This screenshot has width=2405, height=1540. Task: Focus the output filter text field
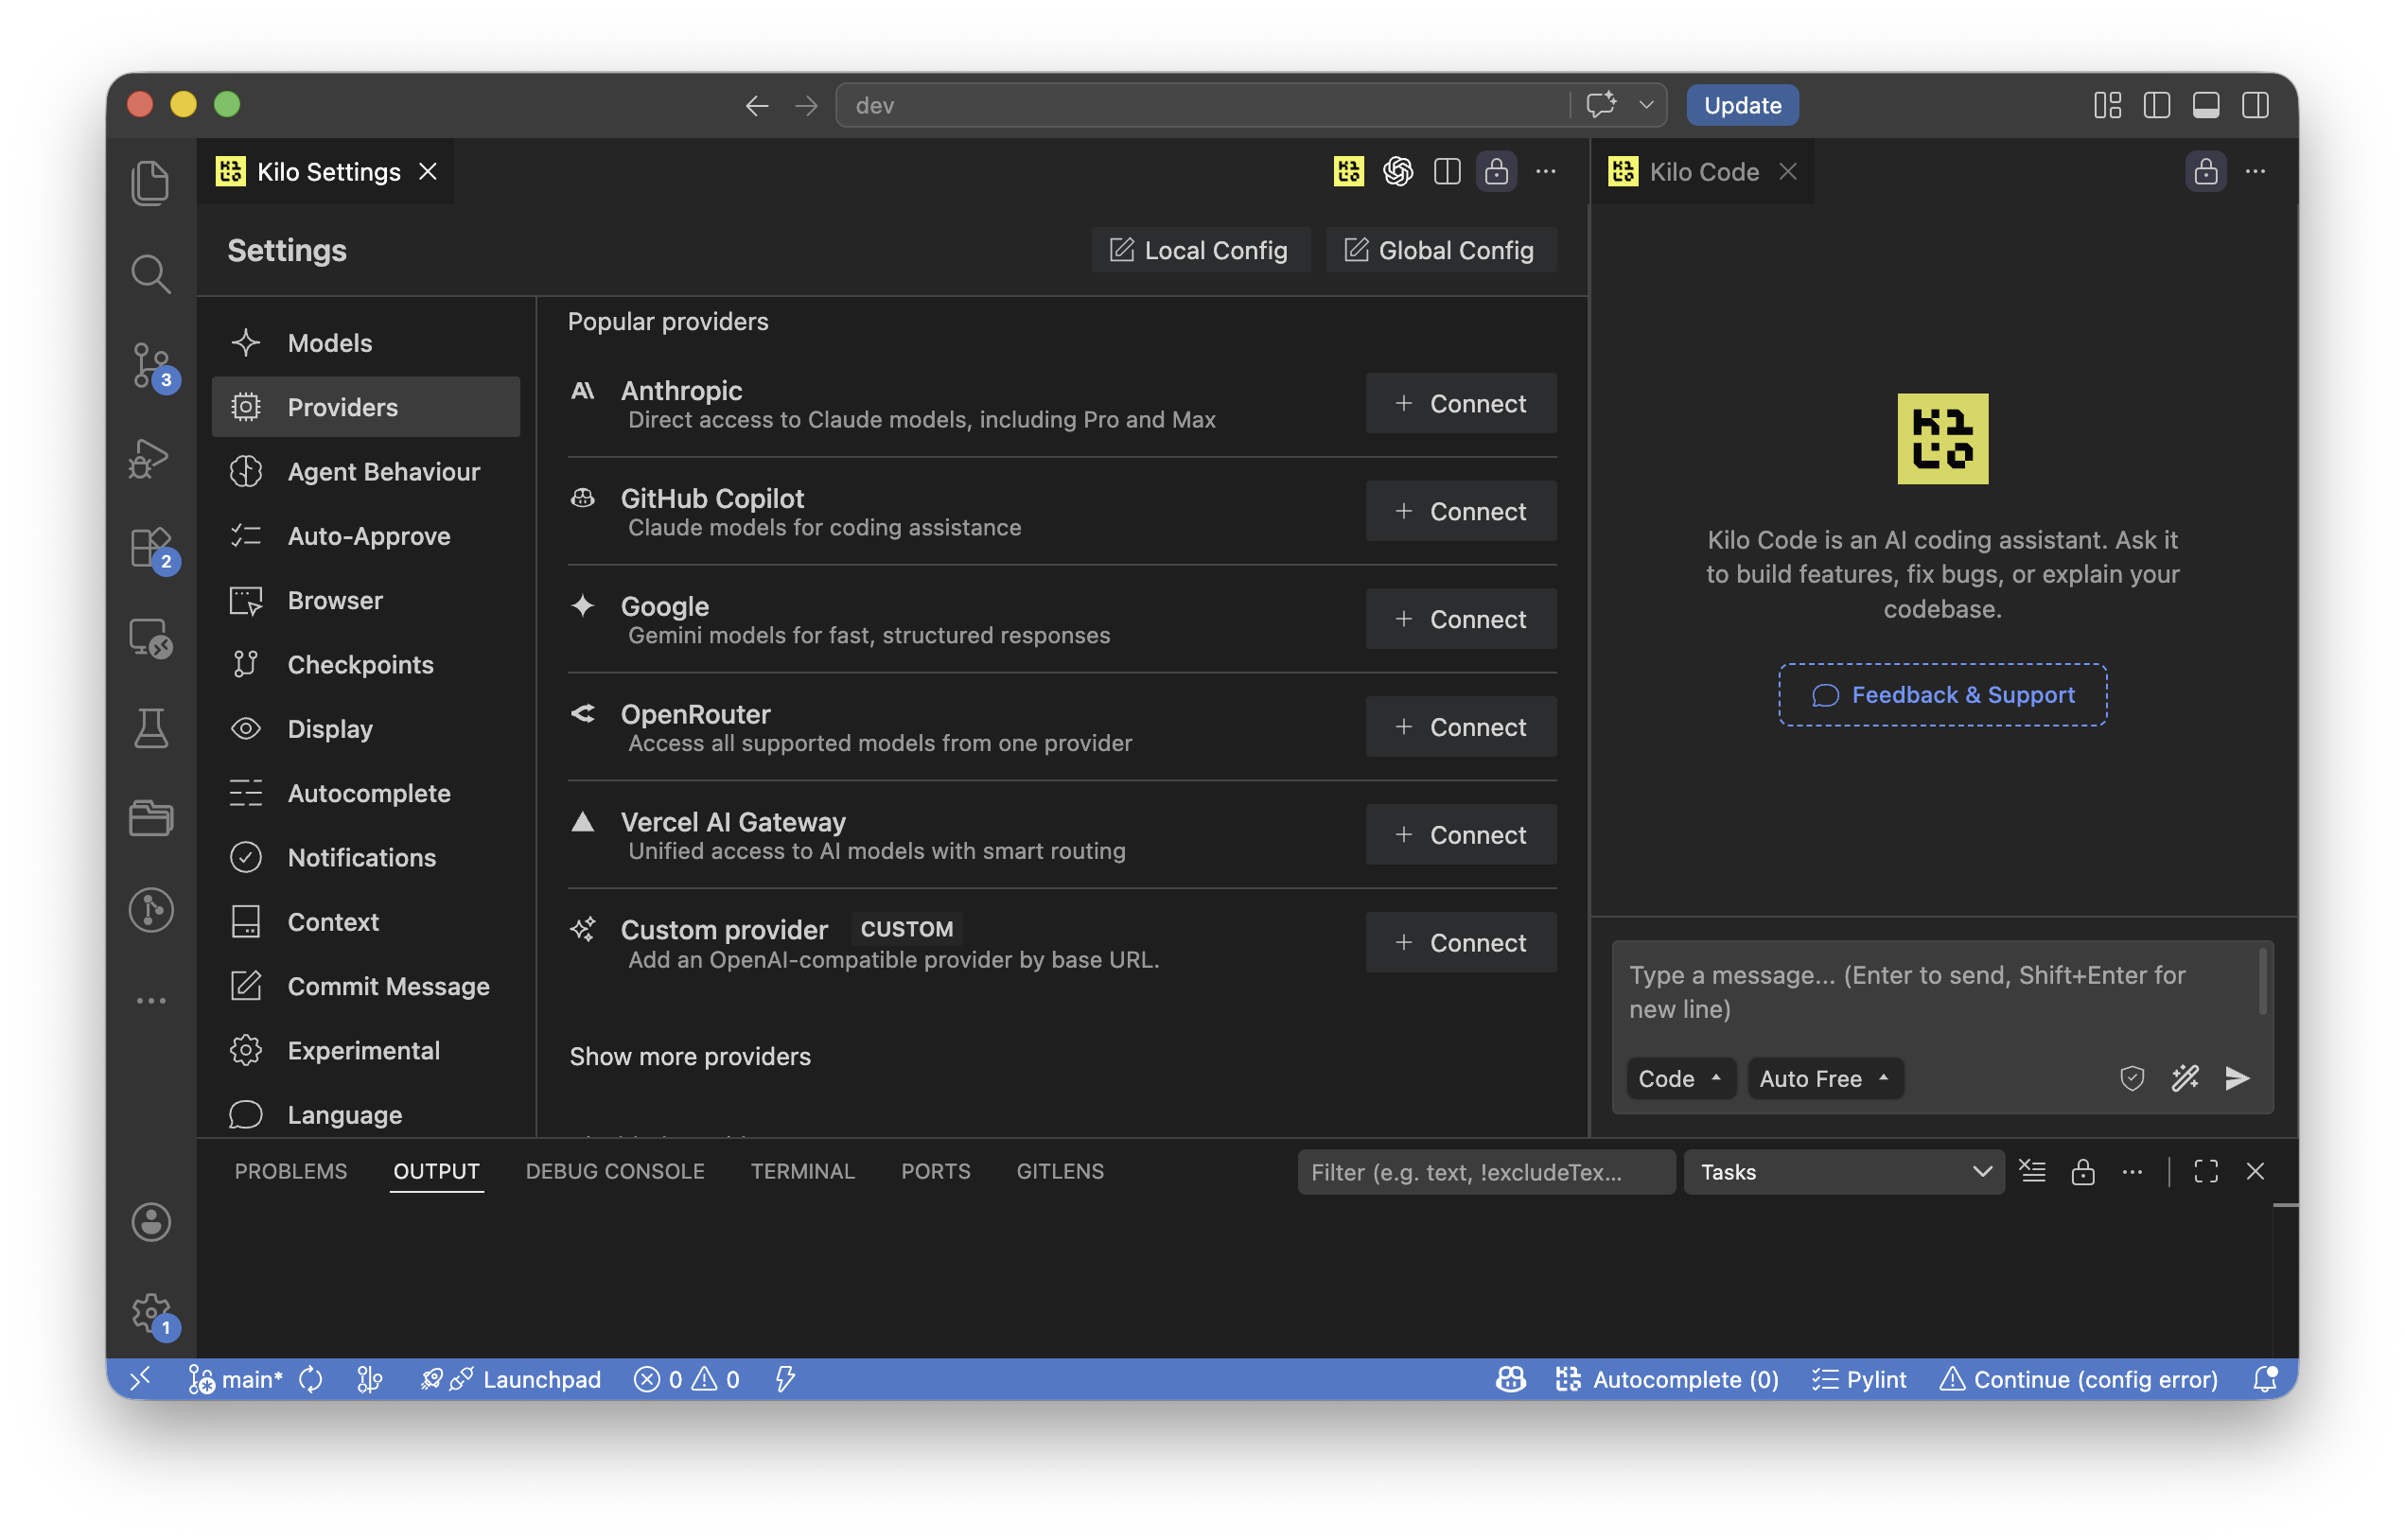coord(1486,1172)
